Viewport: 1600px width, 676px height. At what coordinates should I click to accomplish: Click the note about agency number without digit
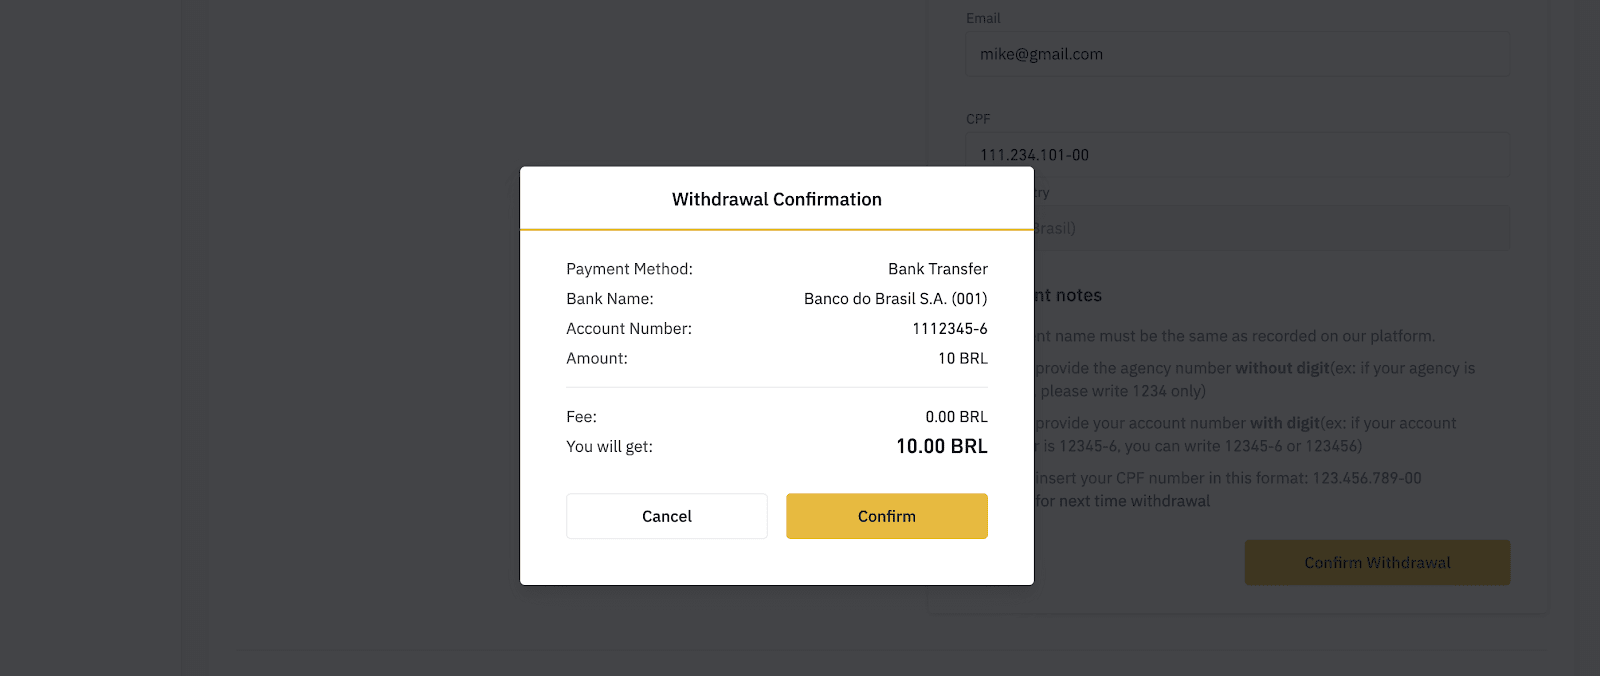click(1255, 379)
